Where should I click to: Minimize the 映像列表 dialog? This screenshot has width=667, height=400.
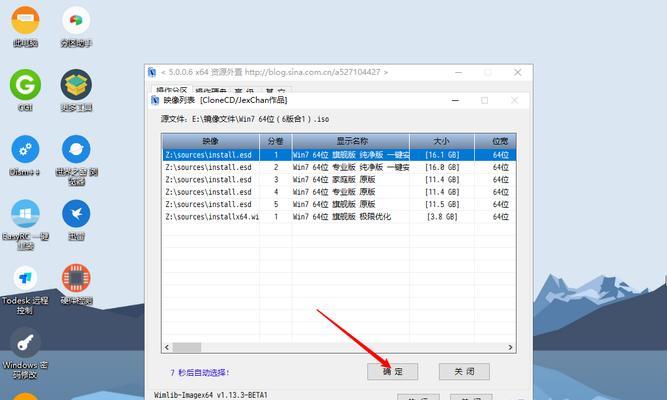coord(455,100)
